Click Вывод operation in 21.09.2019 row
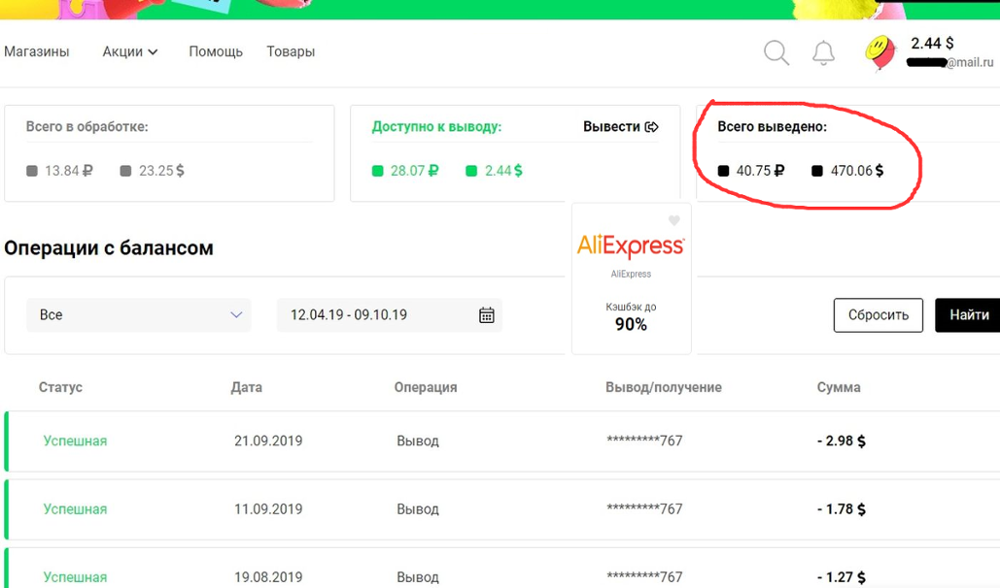Viewport: 1000px width, 588px height. point(418,441)
